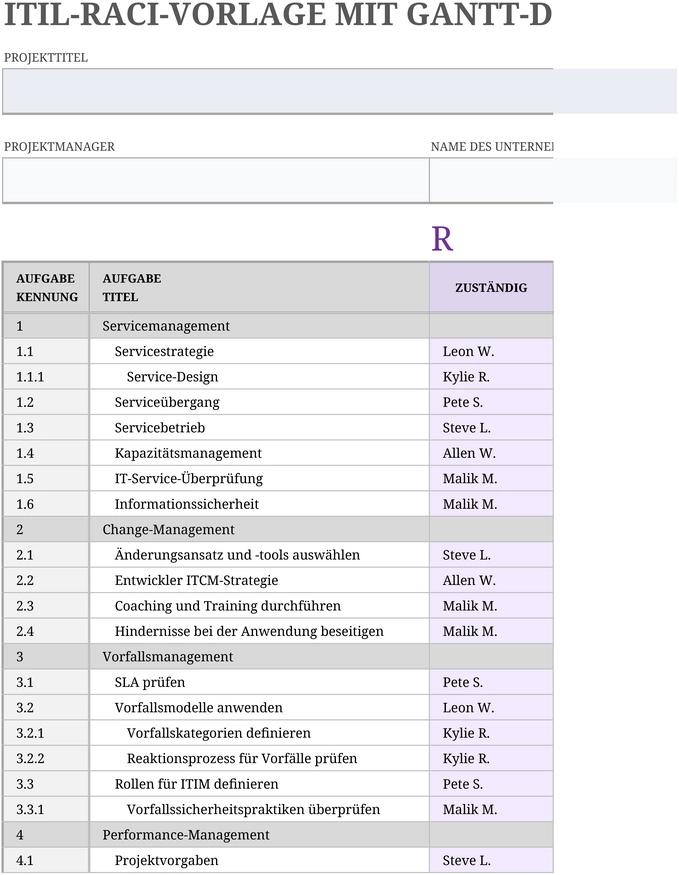This screenshot has width=679, height=875.
Task: Select 'Malik M.' in Hindernisse row
Action: tap(491, 631)
